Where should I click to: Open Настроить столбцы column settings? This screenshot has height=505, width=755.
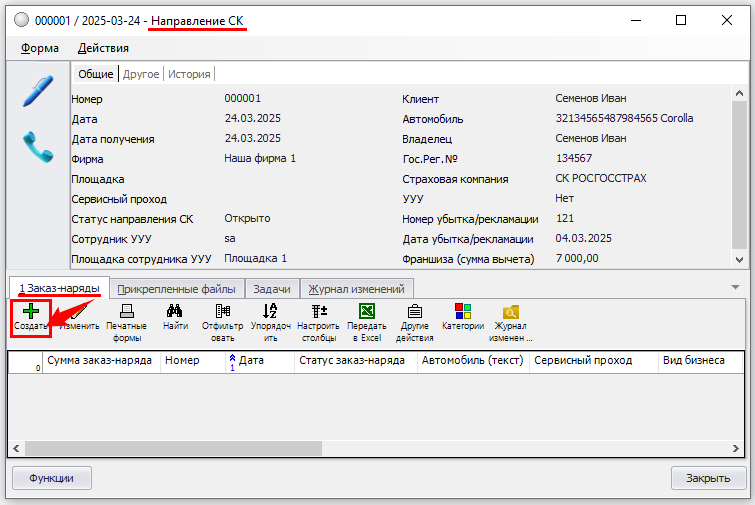[x=319, y=318]
